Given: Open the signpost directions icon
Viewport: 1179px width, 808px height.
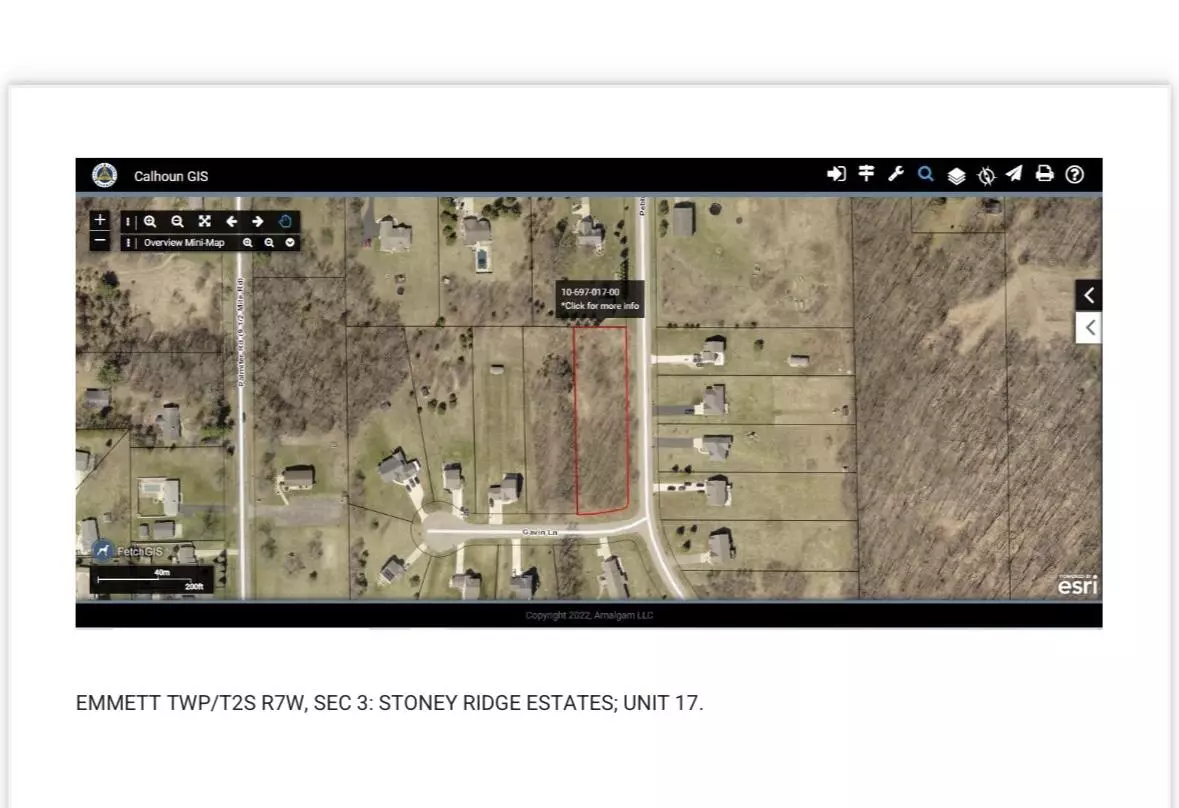Looking at the screenshot, I should pyautogui.click(x=866, y=174).
